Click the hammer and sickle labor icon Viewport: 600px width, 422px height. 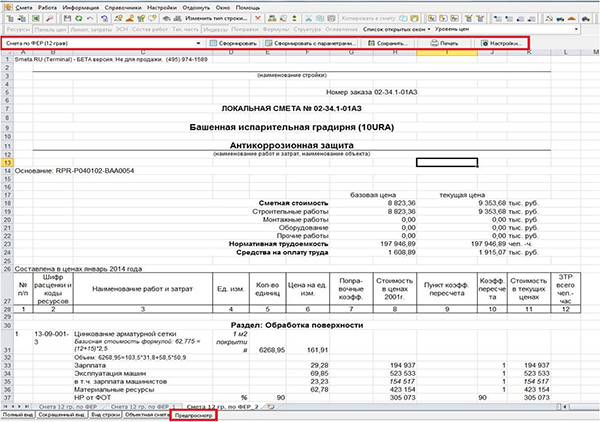coord(549,18)
